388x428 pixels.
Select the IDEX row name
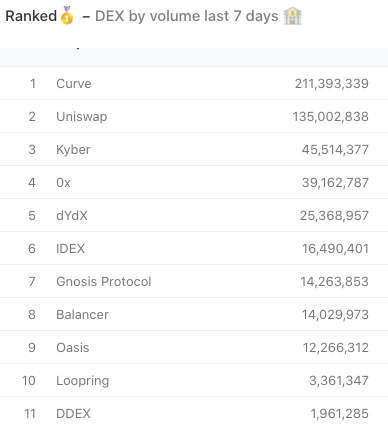tap(70, 248)
